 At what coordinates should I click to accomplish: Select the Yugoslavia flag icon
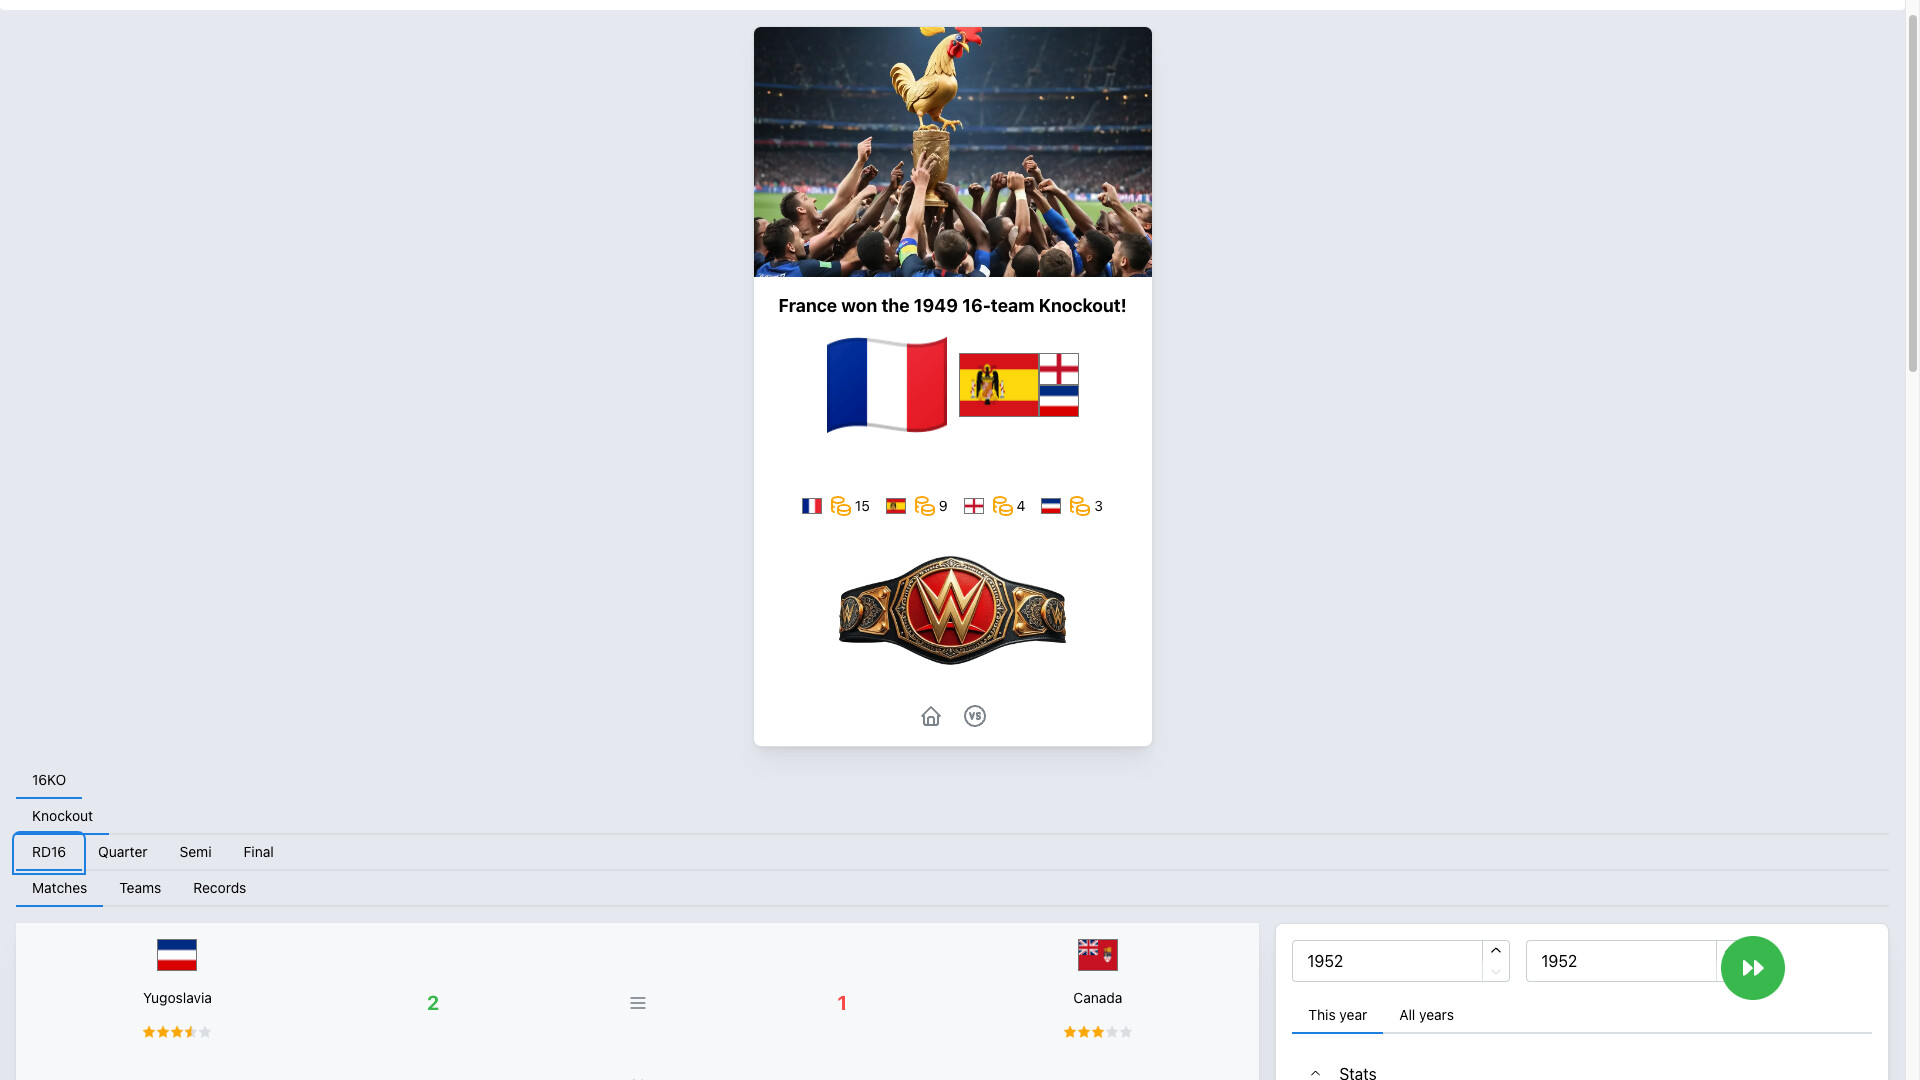click(x=177, y=955)
